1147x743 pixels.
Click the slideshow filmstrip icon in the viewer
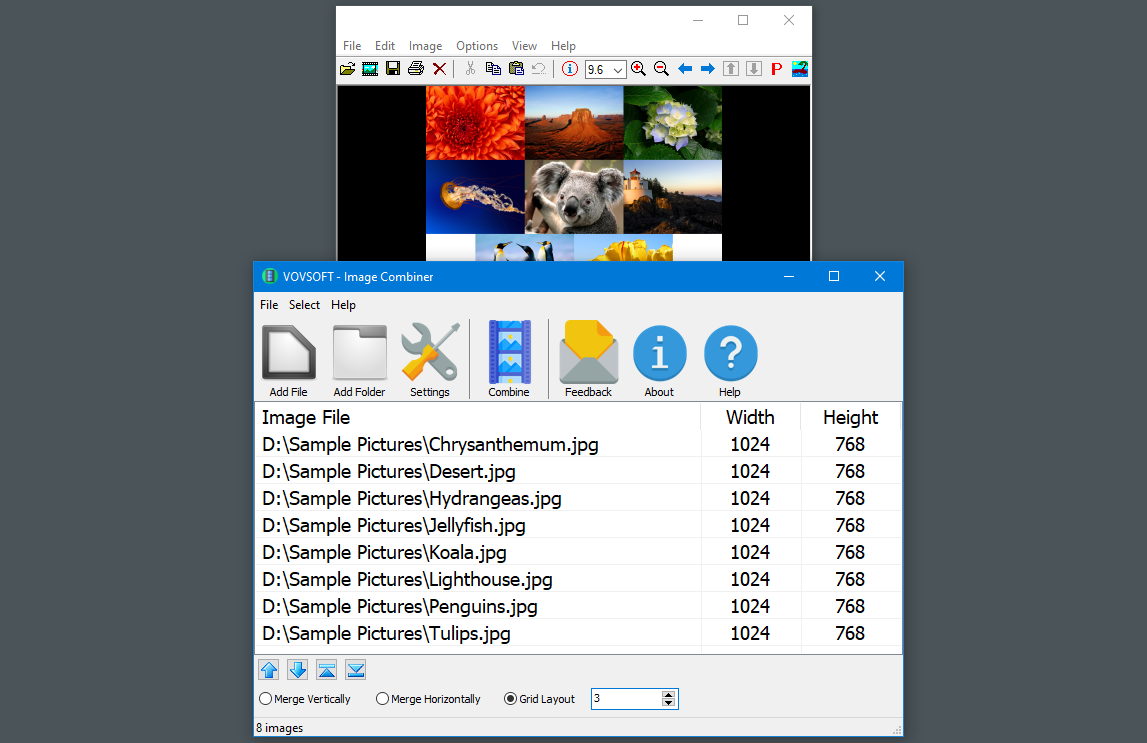pos(370,69)
